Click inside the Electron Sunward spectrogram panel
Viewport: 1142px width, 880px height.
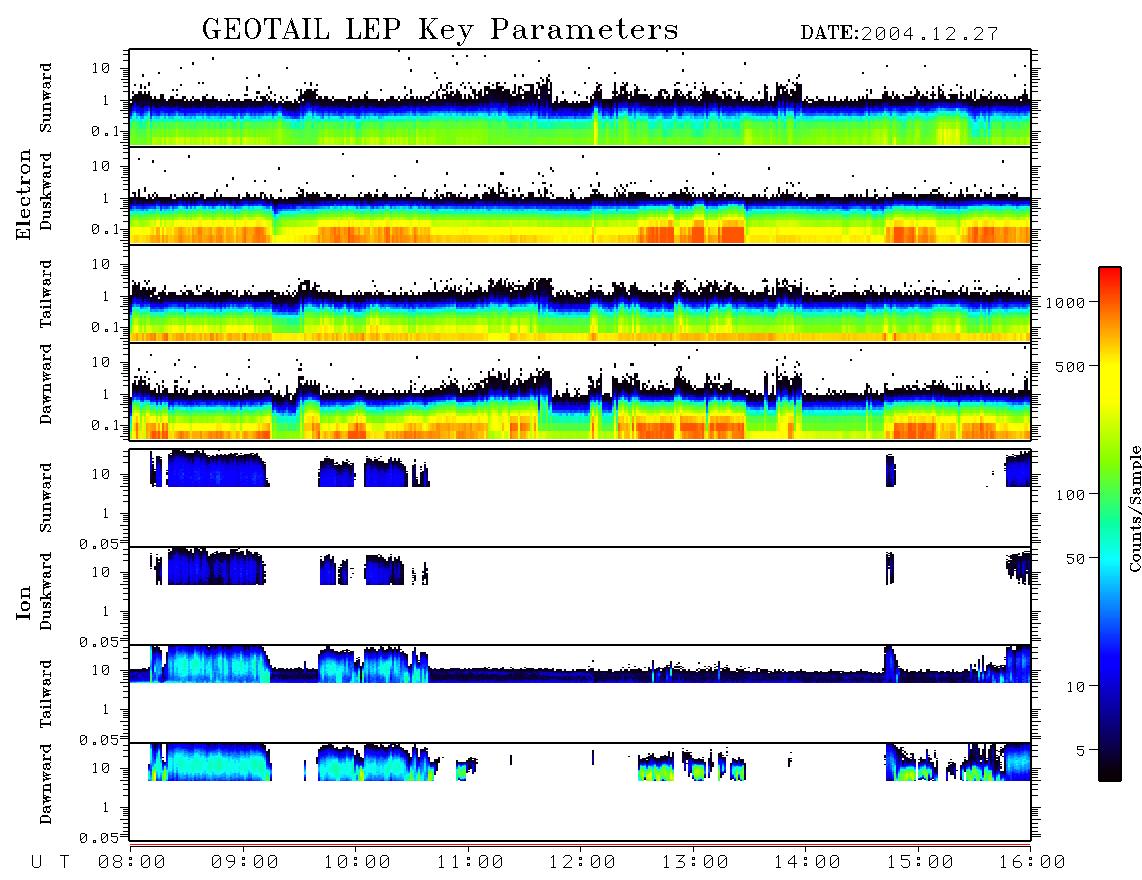point(580,98)
